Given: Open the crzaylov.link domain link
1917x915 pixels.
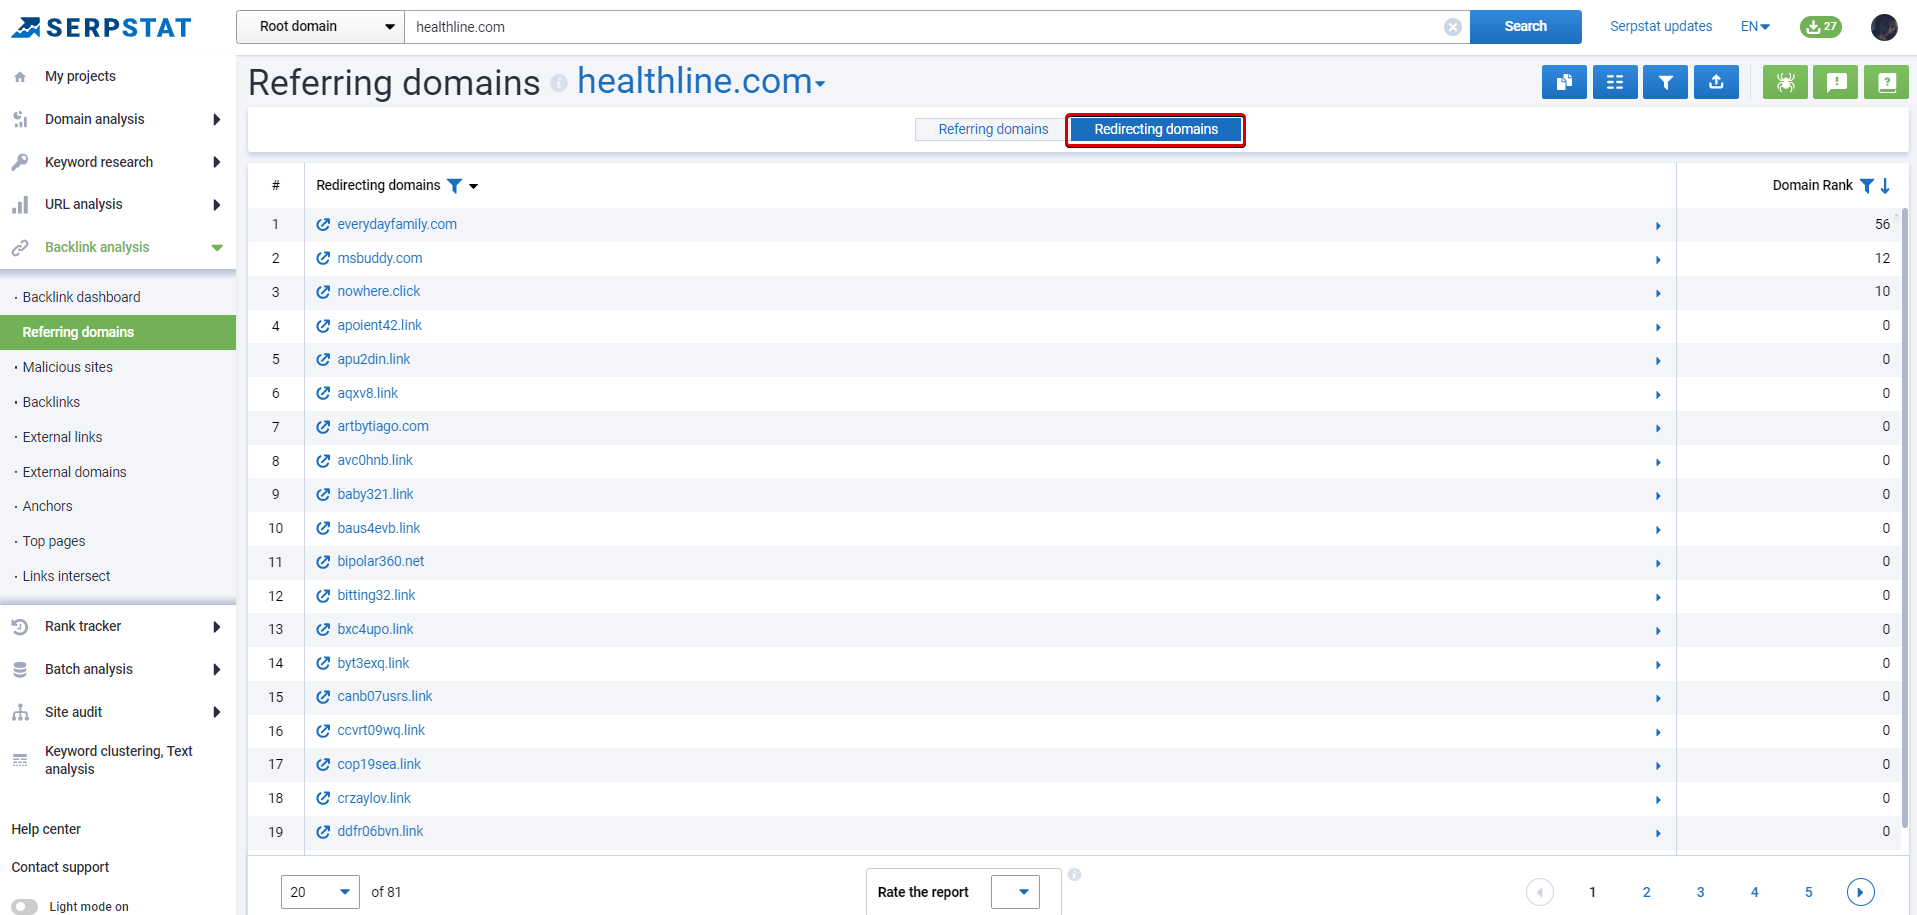Looking at the screenshot, I should pos(374,799).
